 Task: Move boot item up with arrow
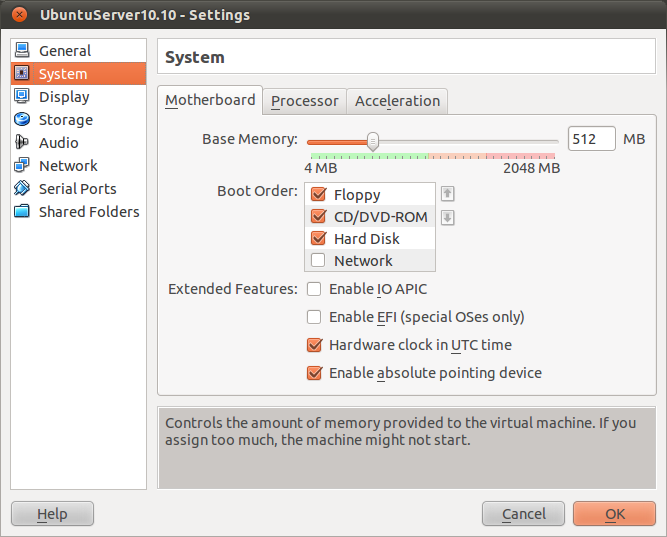448,194
